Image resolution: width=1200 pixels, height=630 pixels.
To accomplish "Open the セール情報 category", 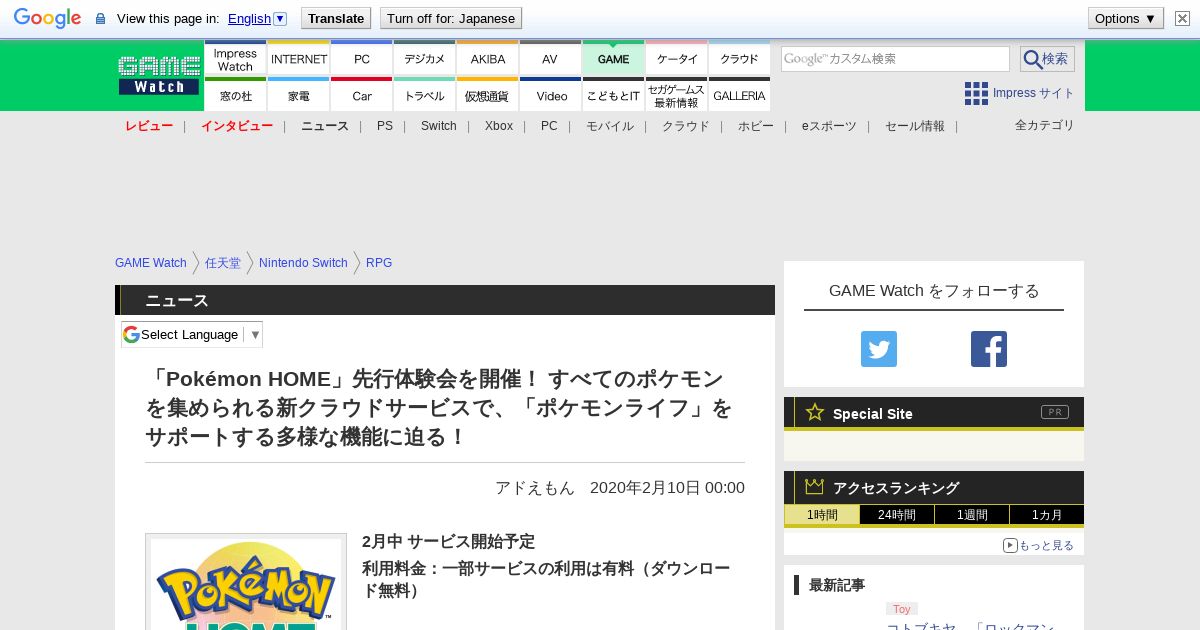I will 915,126.
